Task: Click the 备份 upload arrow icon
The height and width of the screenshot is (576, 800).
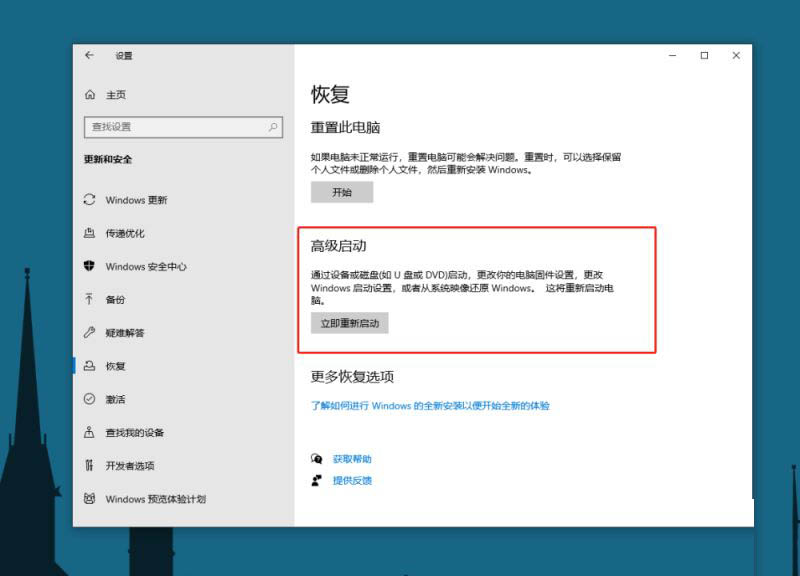Action: (89, 299)
